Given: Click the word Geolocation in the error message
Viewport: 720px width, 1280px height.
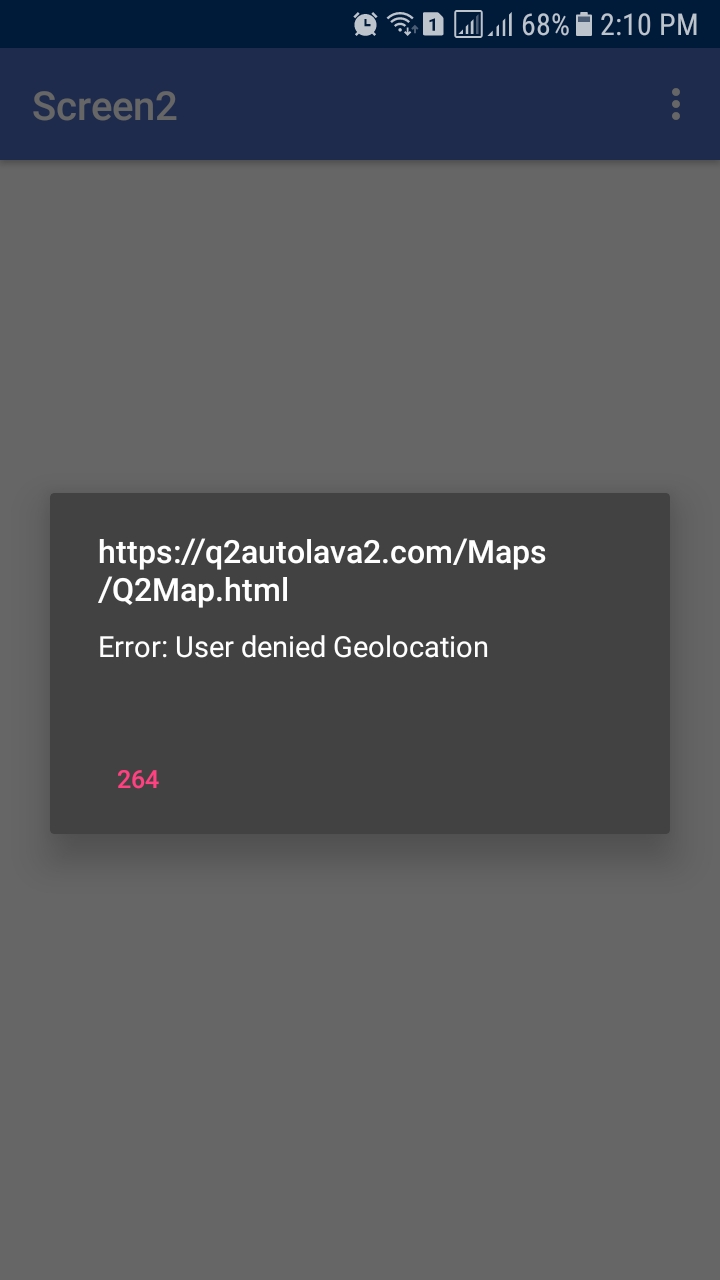Looking at the screenshot, I should click(x=411, y=647).
